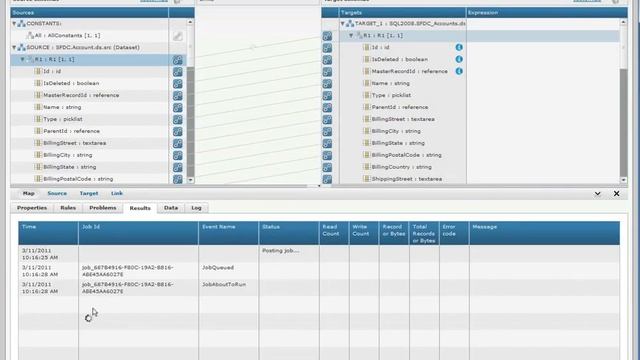Viewport: 640px width, 360px height.
Task: Click the link icon beside target Type
Action: (327, 96)
